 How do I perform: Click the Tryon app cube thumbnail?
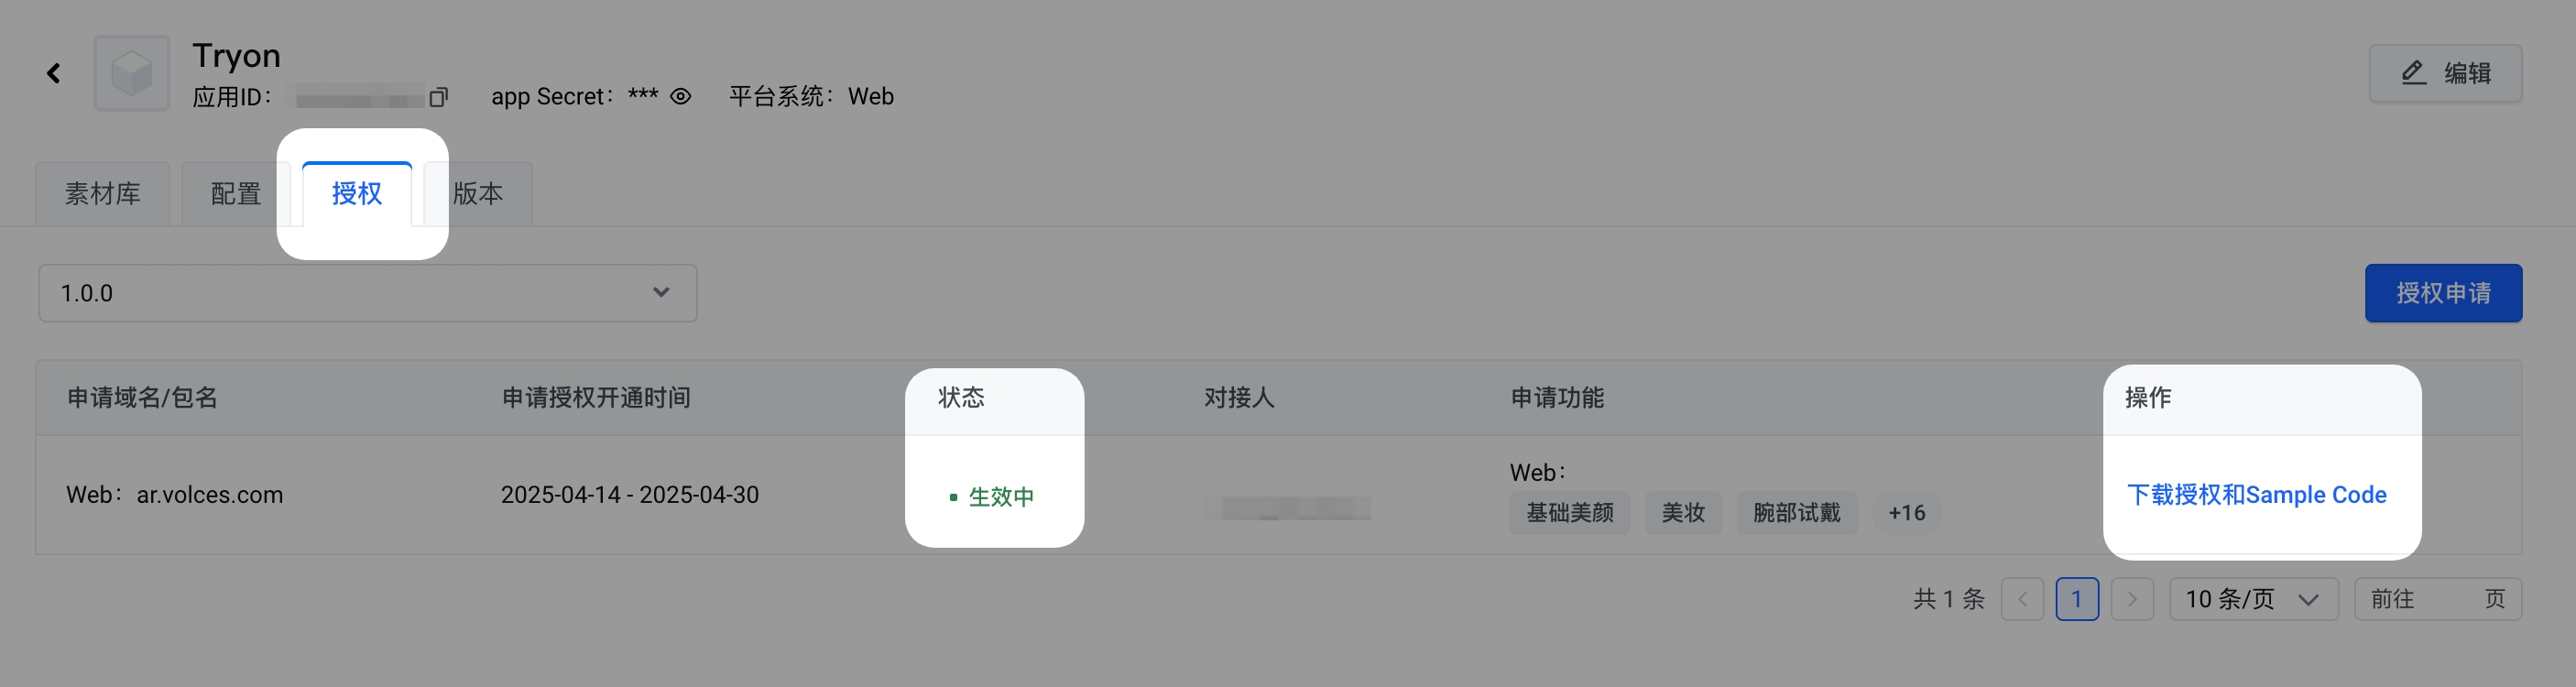132,73
